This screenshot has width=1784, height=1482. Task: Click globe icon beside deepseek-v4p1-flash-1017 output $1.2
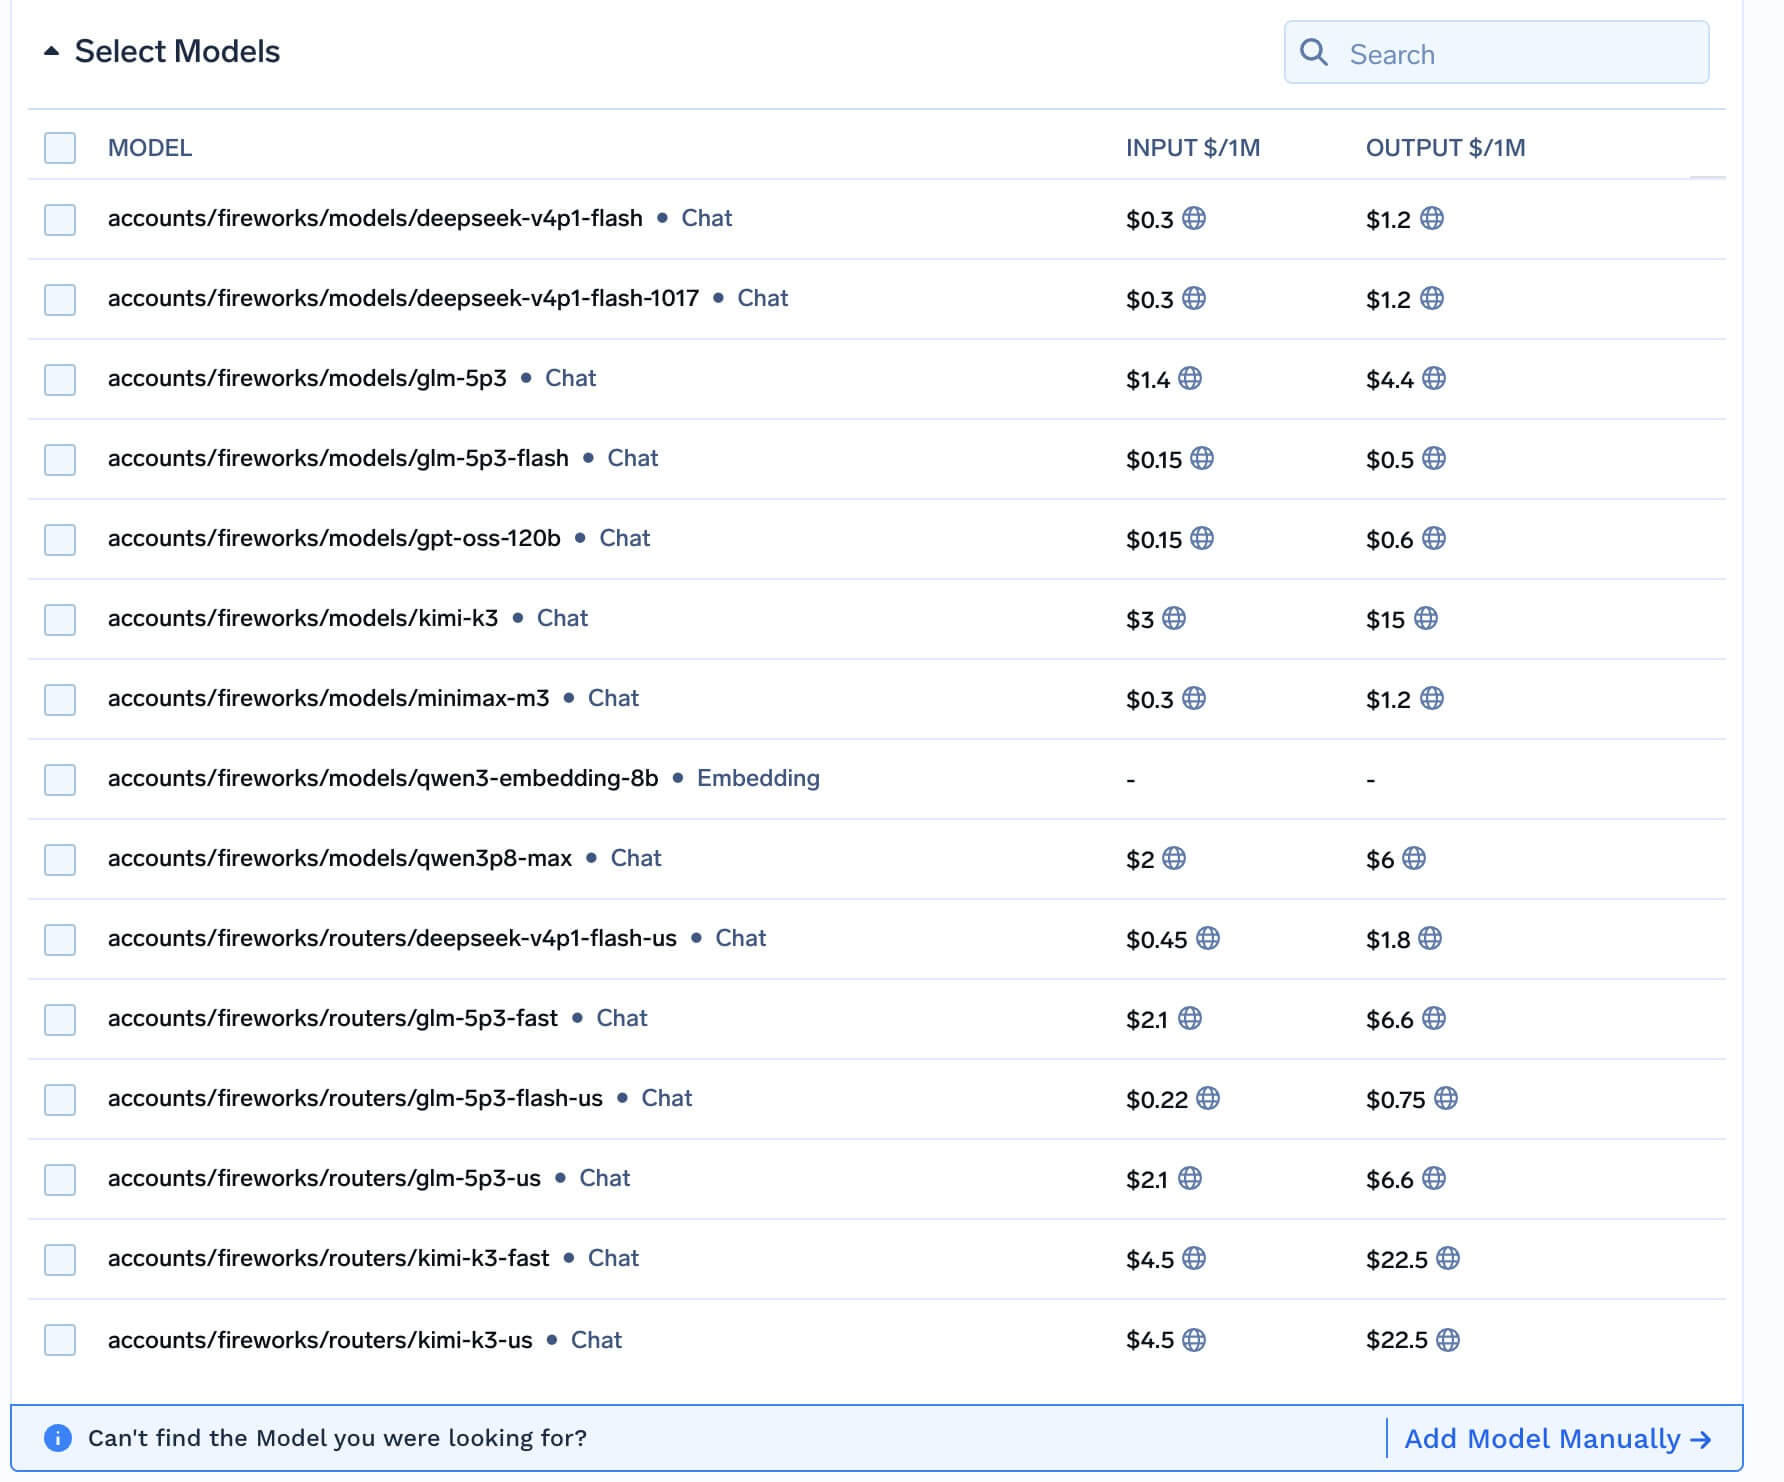click(1432, 298)
